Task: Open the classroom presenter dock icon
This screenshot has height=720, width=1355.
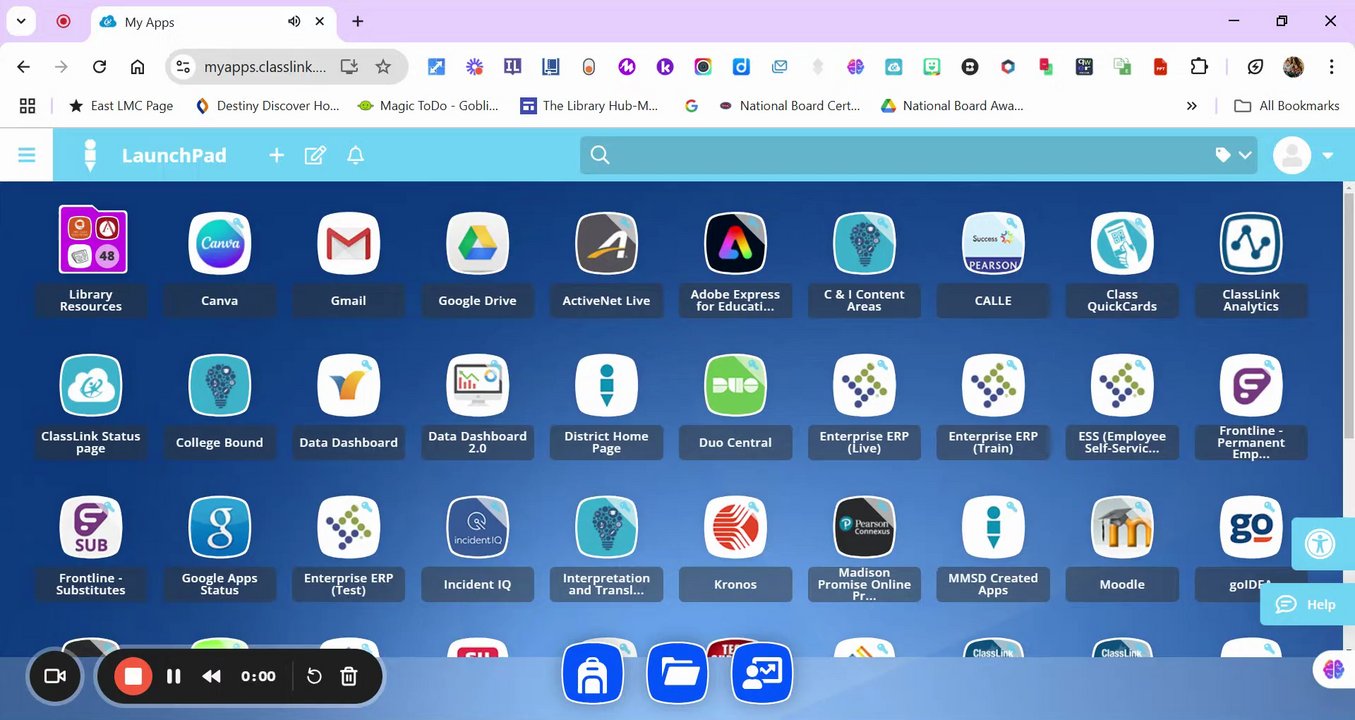Action: click(762, 673)
